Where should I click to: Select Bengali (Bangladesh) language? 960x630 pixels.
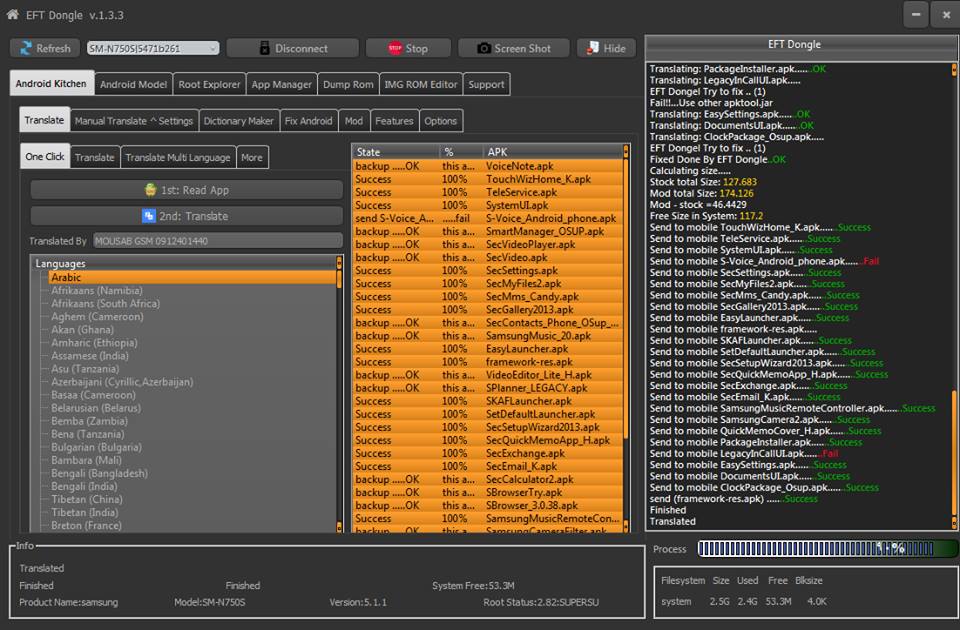99,473
